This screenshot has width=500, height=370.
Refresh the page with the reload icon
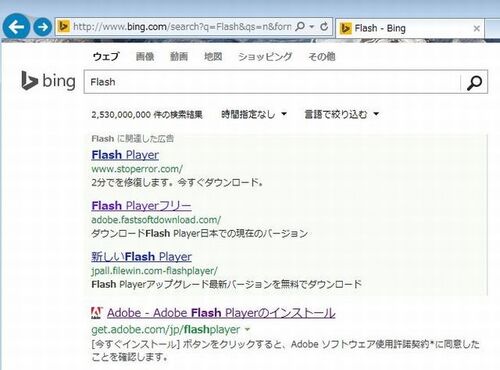point(324,26)
